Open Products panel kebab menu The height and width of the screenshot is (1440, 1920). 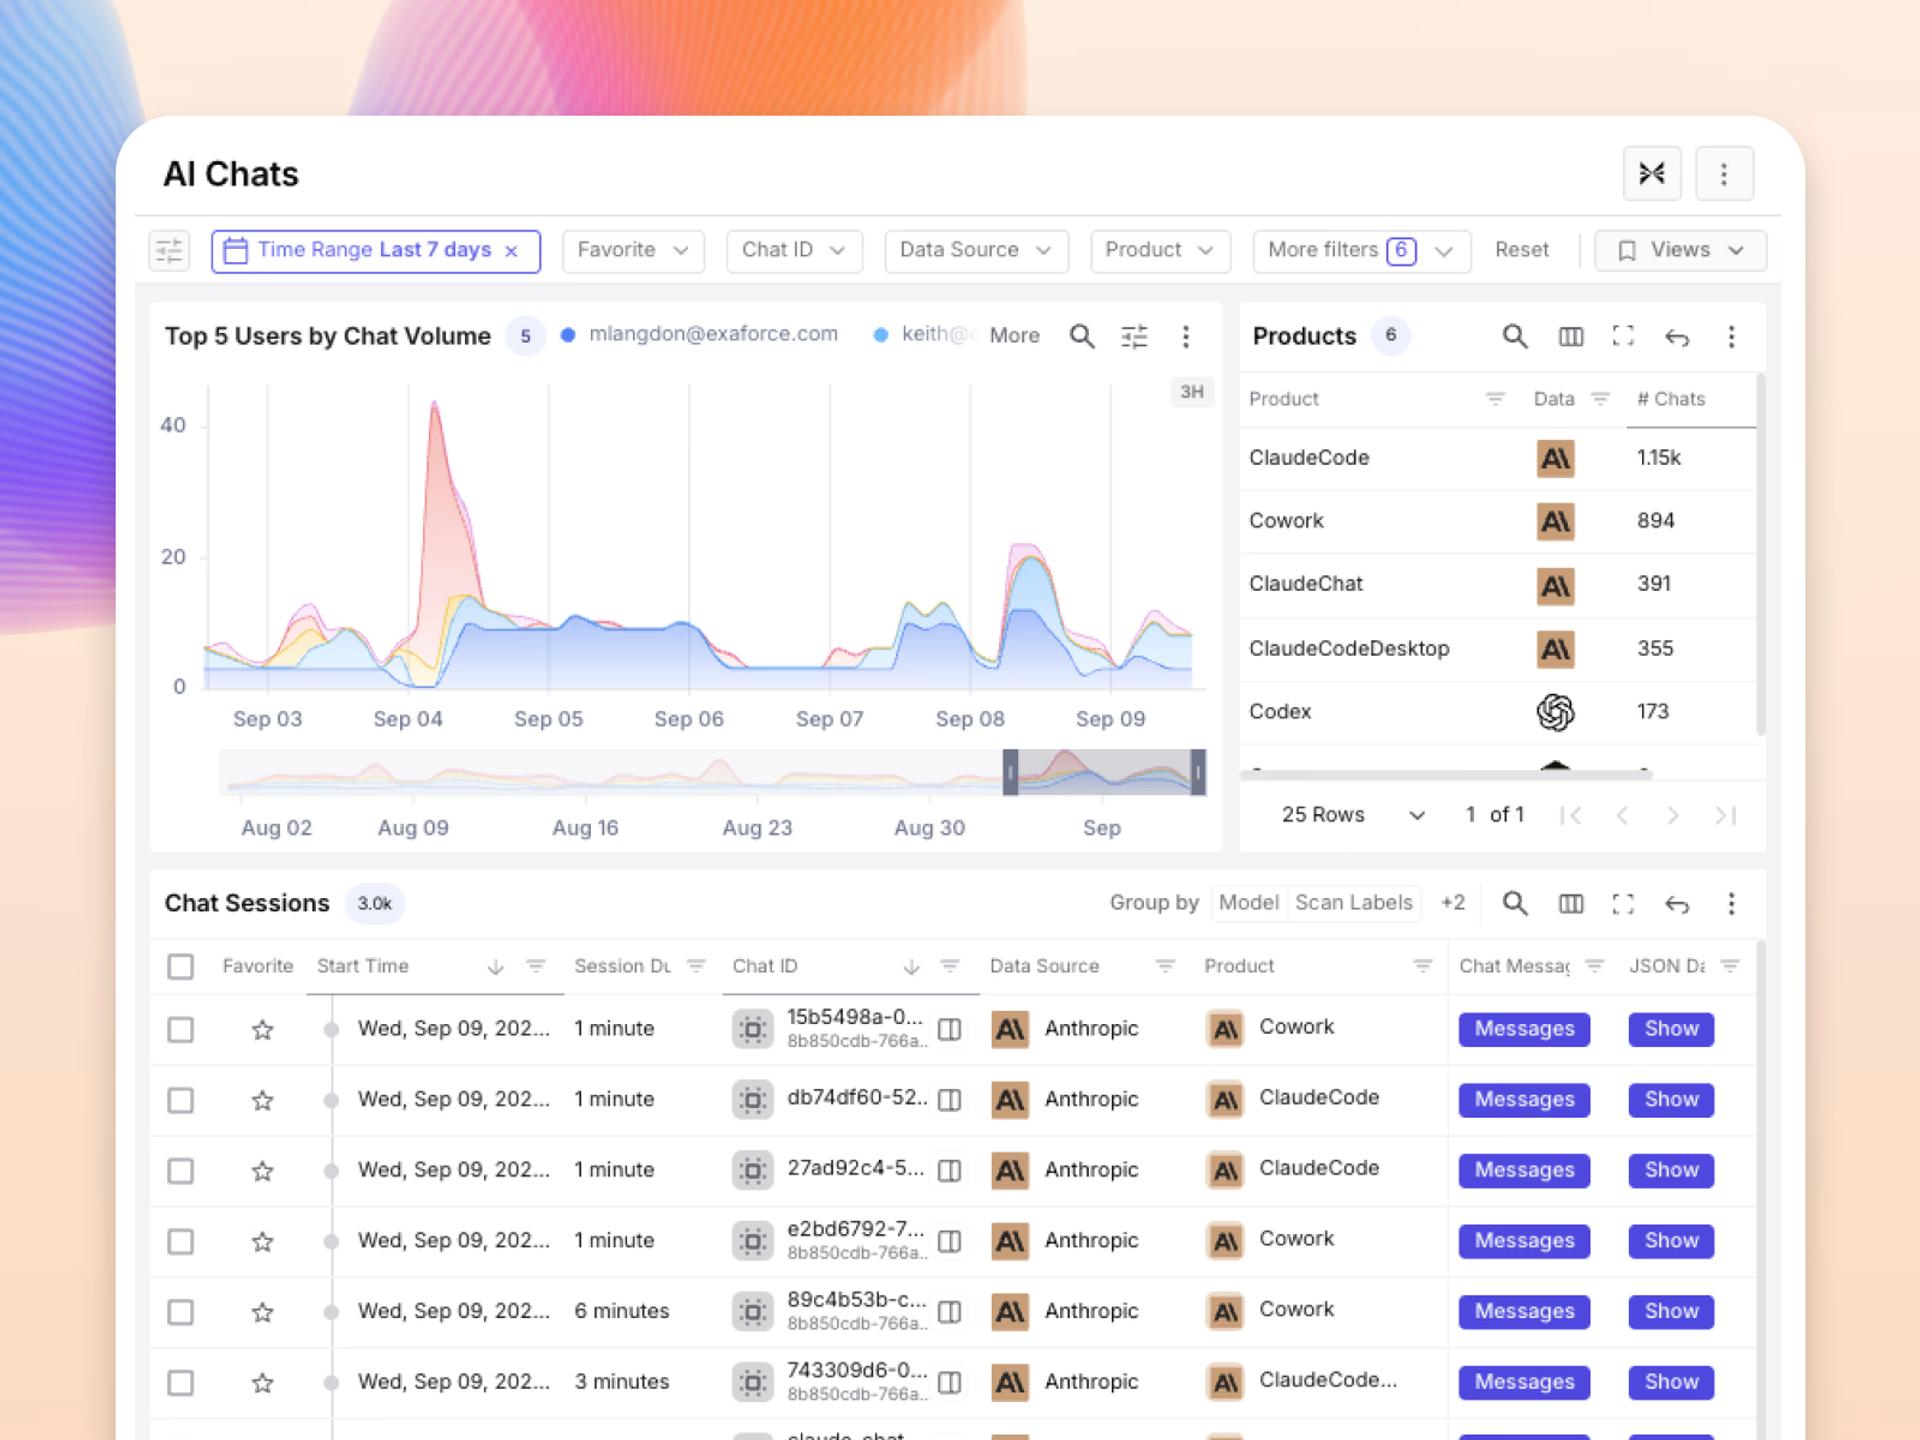click(1731, 336)
